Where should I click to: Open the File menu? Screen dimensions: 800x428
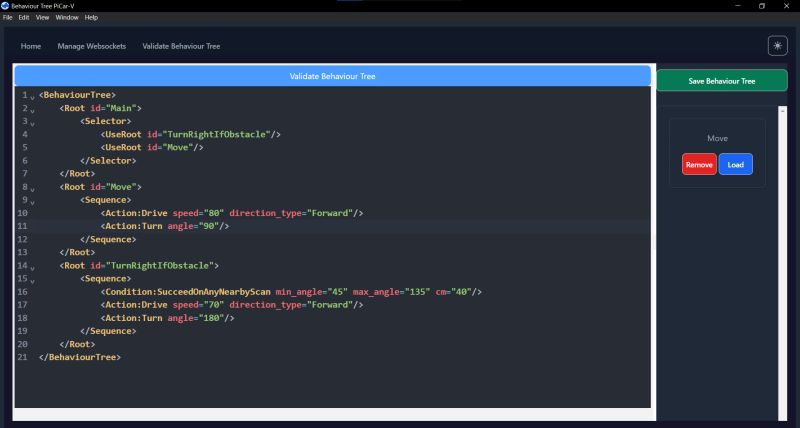[x=8, y=17]
